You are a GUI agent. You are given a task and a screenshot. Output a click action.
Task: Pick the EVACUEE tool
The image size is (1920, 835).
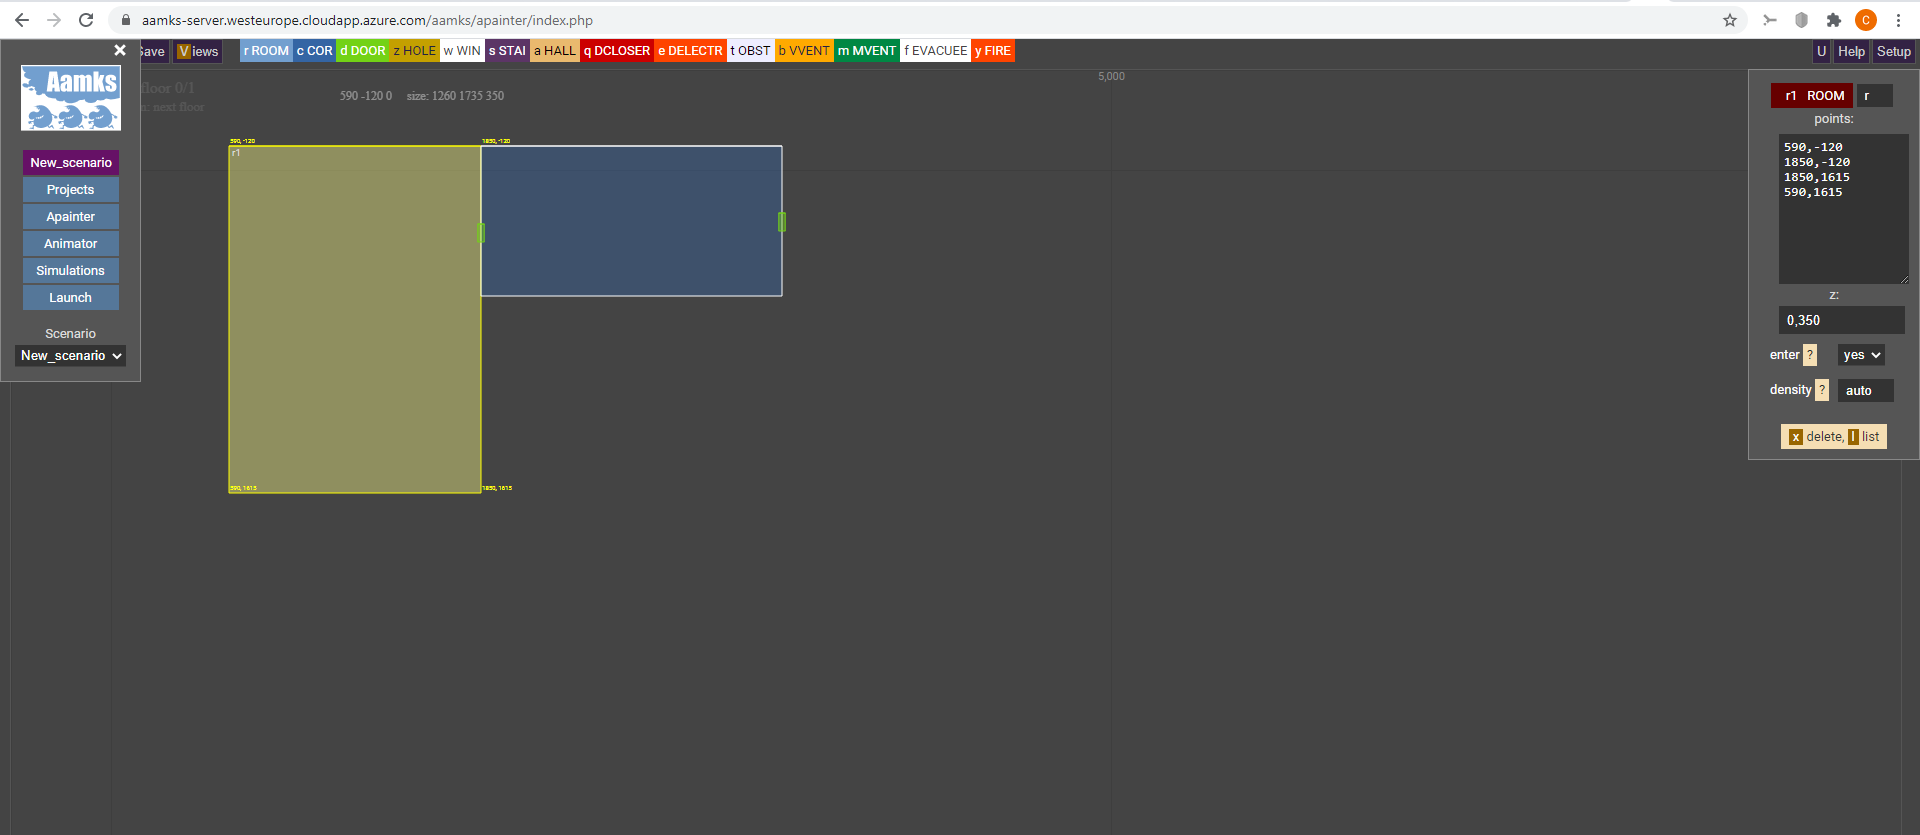click(935, 51)
